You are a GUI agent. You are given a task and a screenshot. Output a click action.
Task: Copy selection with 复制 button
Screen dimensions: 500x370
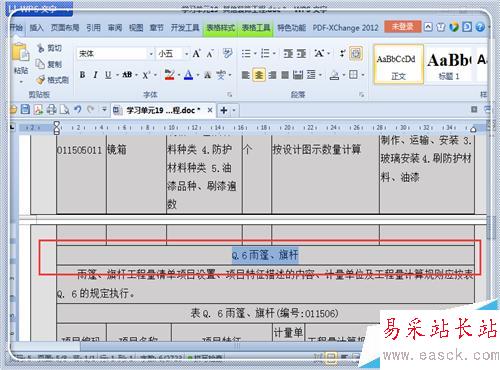(49, 64)
